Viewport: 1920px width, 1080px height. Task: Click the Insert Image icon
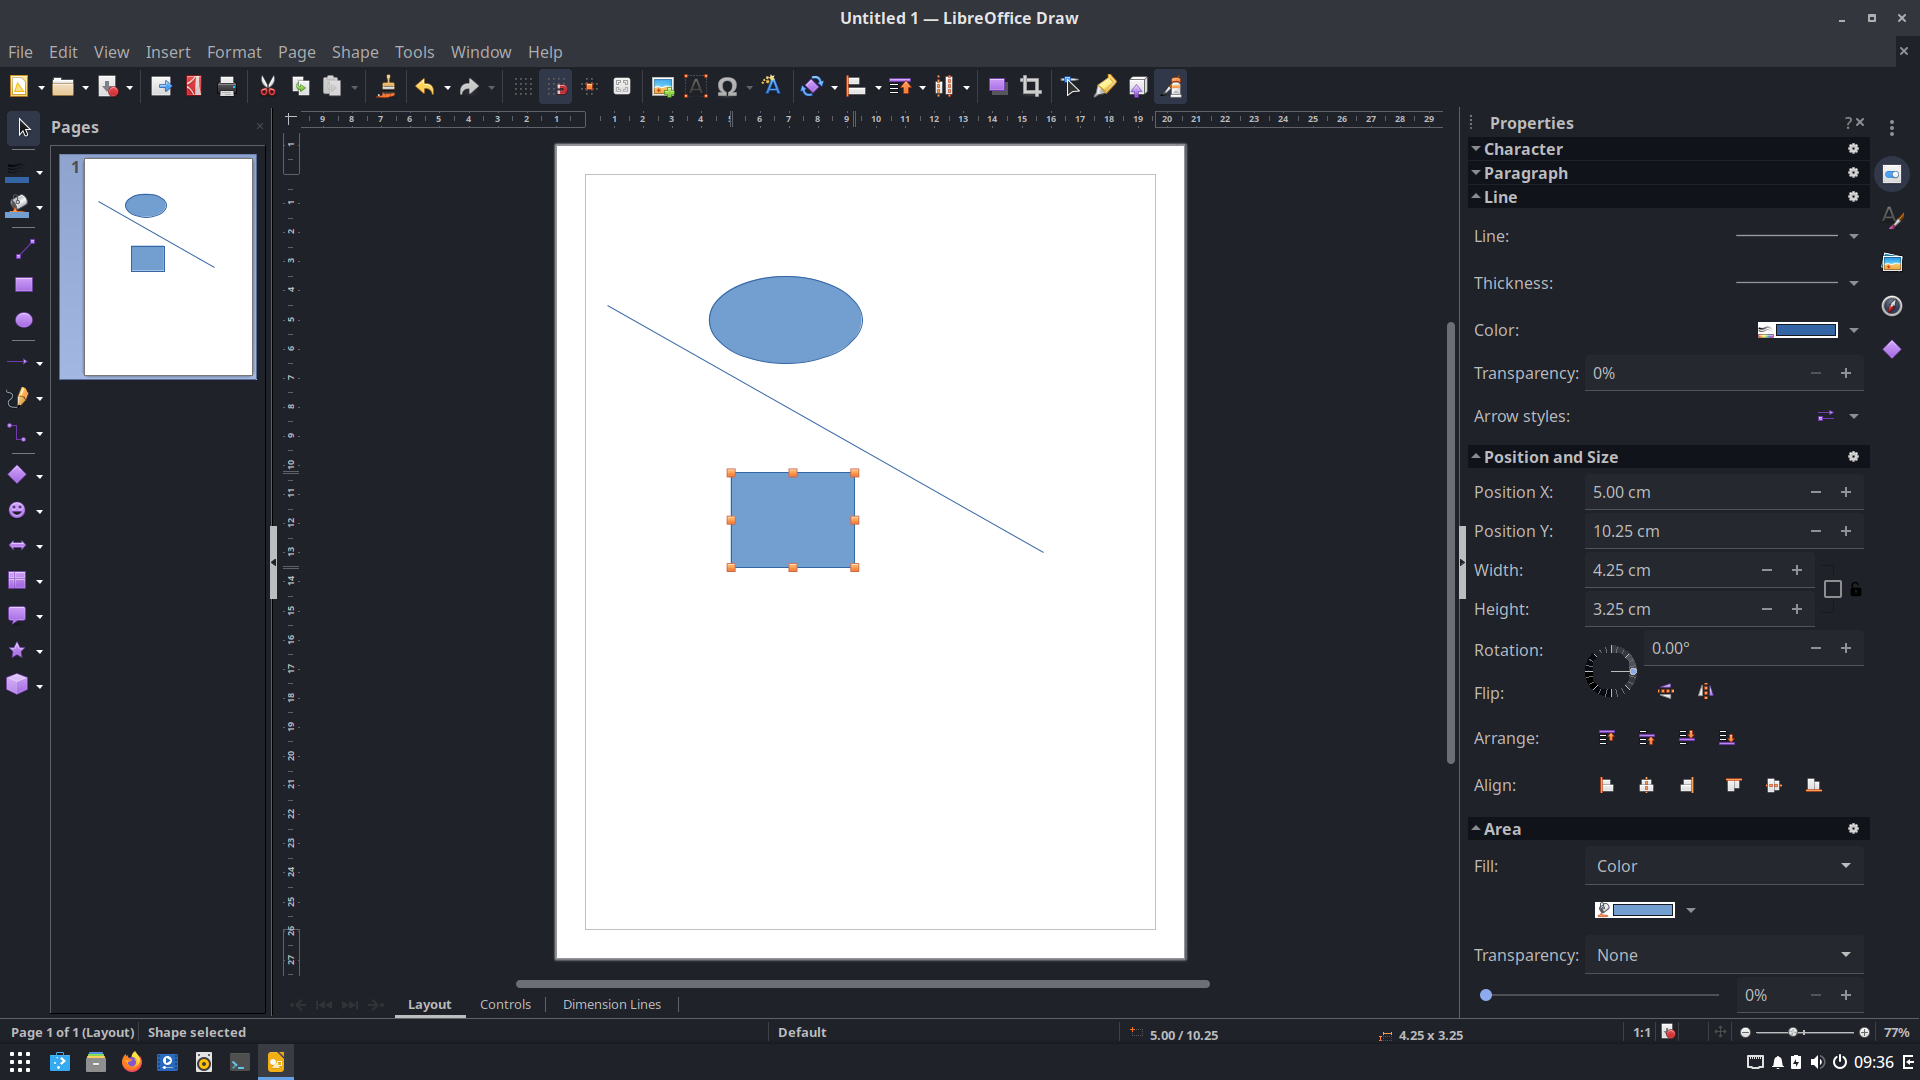(662, 87)
